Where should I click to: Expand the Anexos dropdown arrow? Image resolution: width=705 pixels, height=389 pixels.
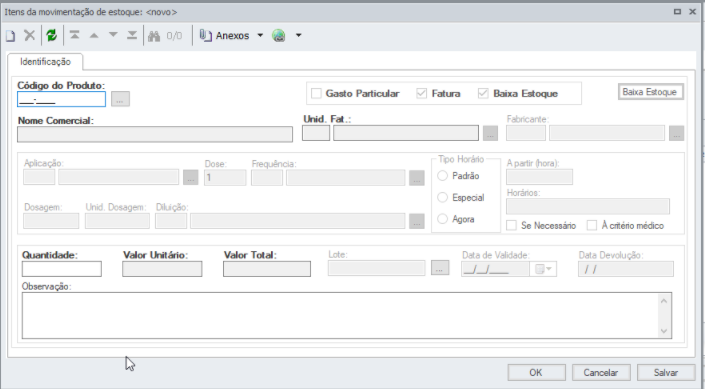click(x=260, y=36)
